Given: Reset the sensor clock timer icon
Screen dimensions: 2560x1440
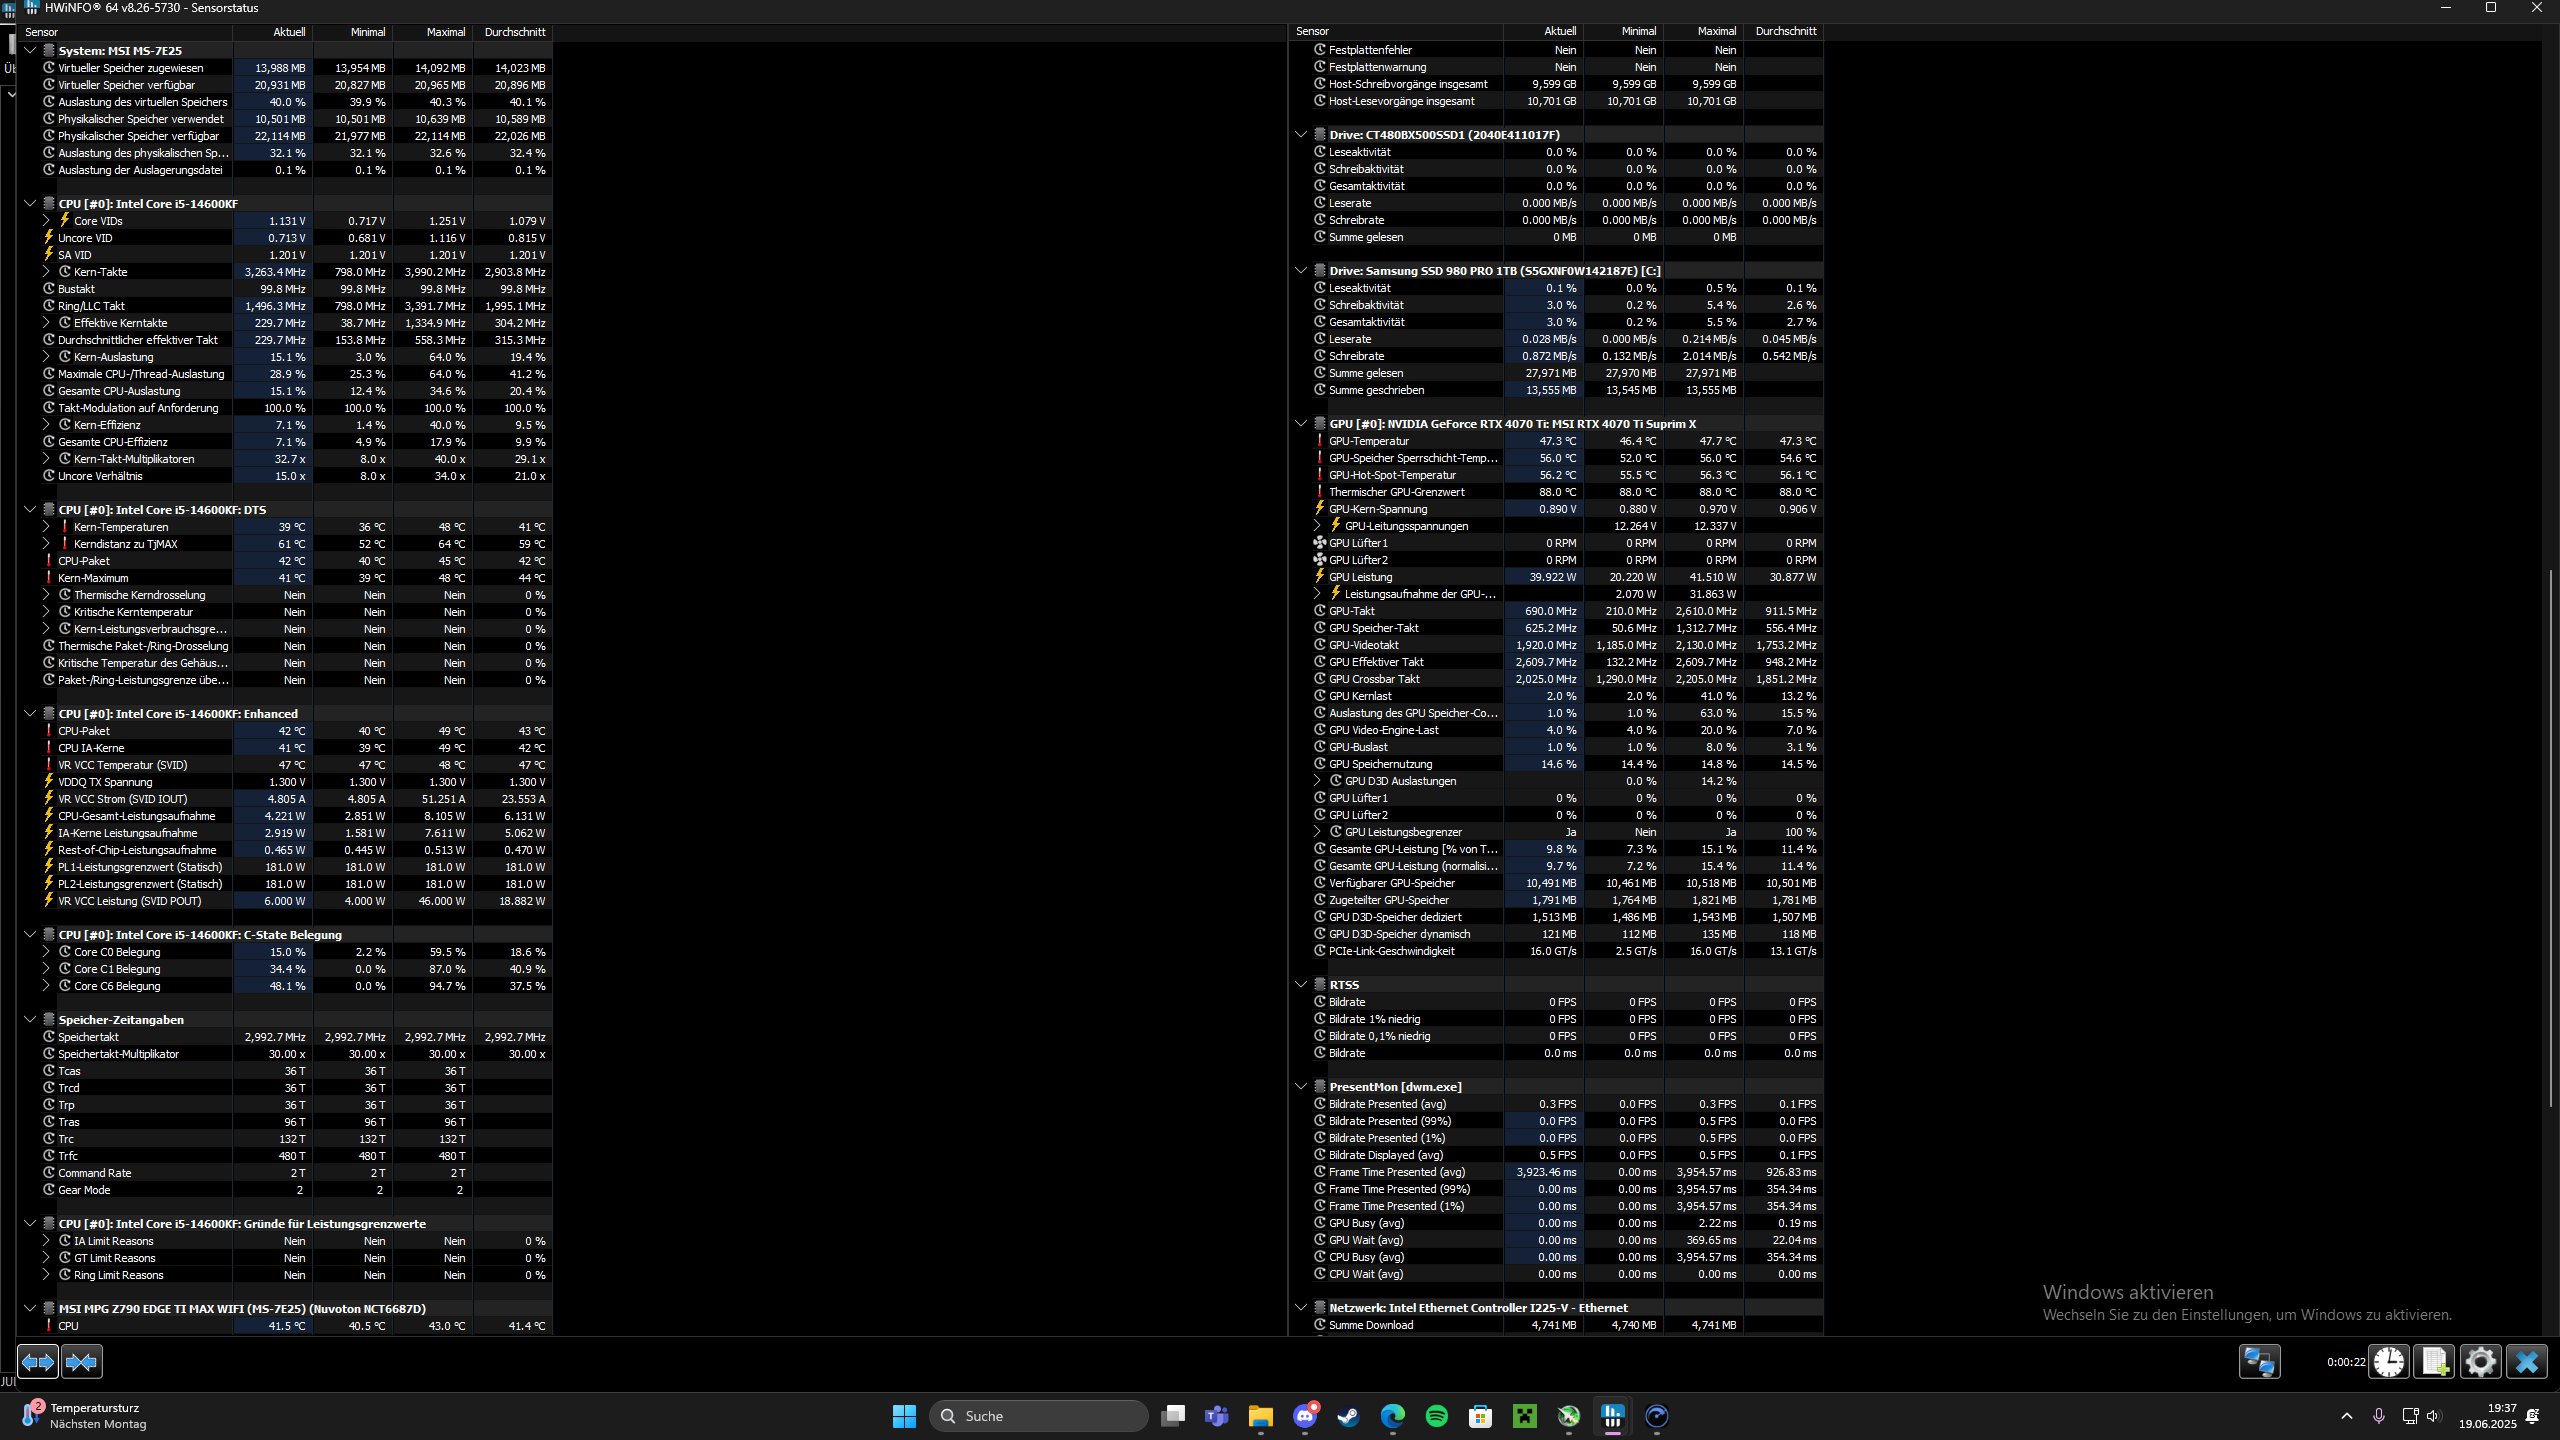Looking at the screenshot, I should point(2389,1361).
